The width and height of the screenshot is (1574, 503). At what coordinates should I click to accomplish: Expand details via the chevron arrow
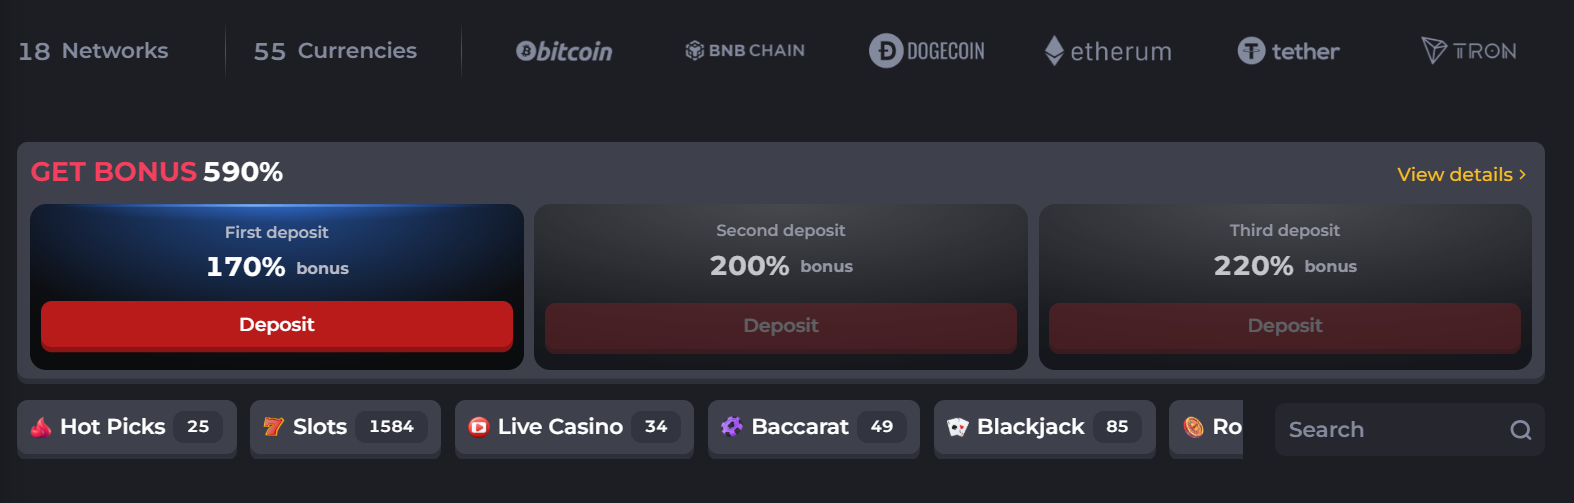tap(1523, 174)
